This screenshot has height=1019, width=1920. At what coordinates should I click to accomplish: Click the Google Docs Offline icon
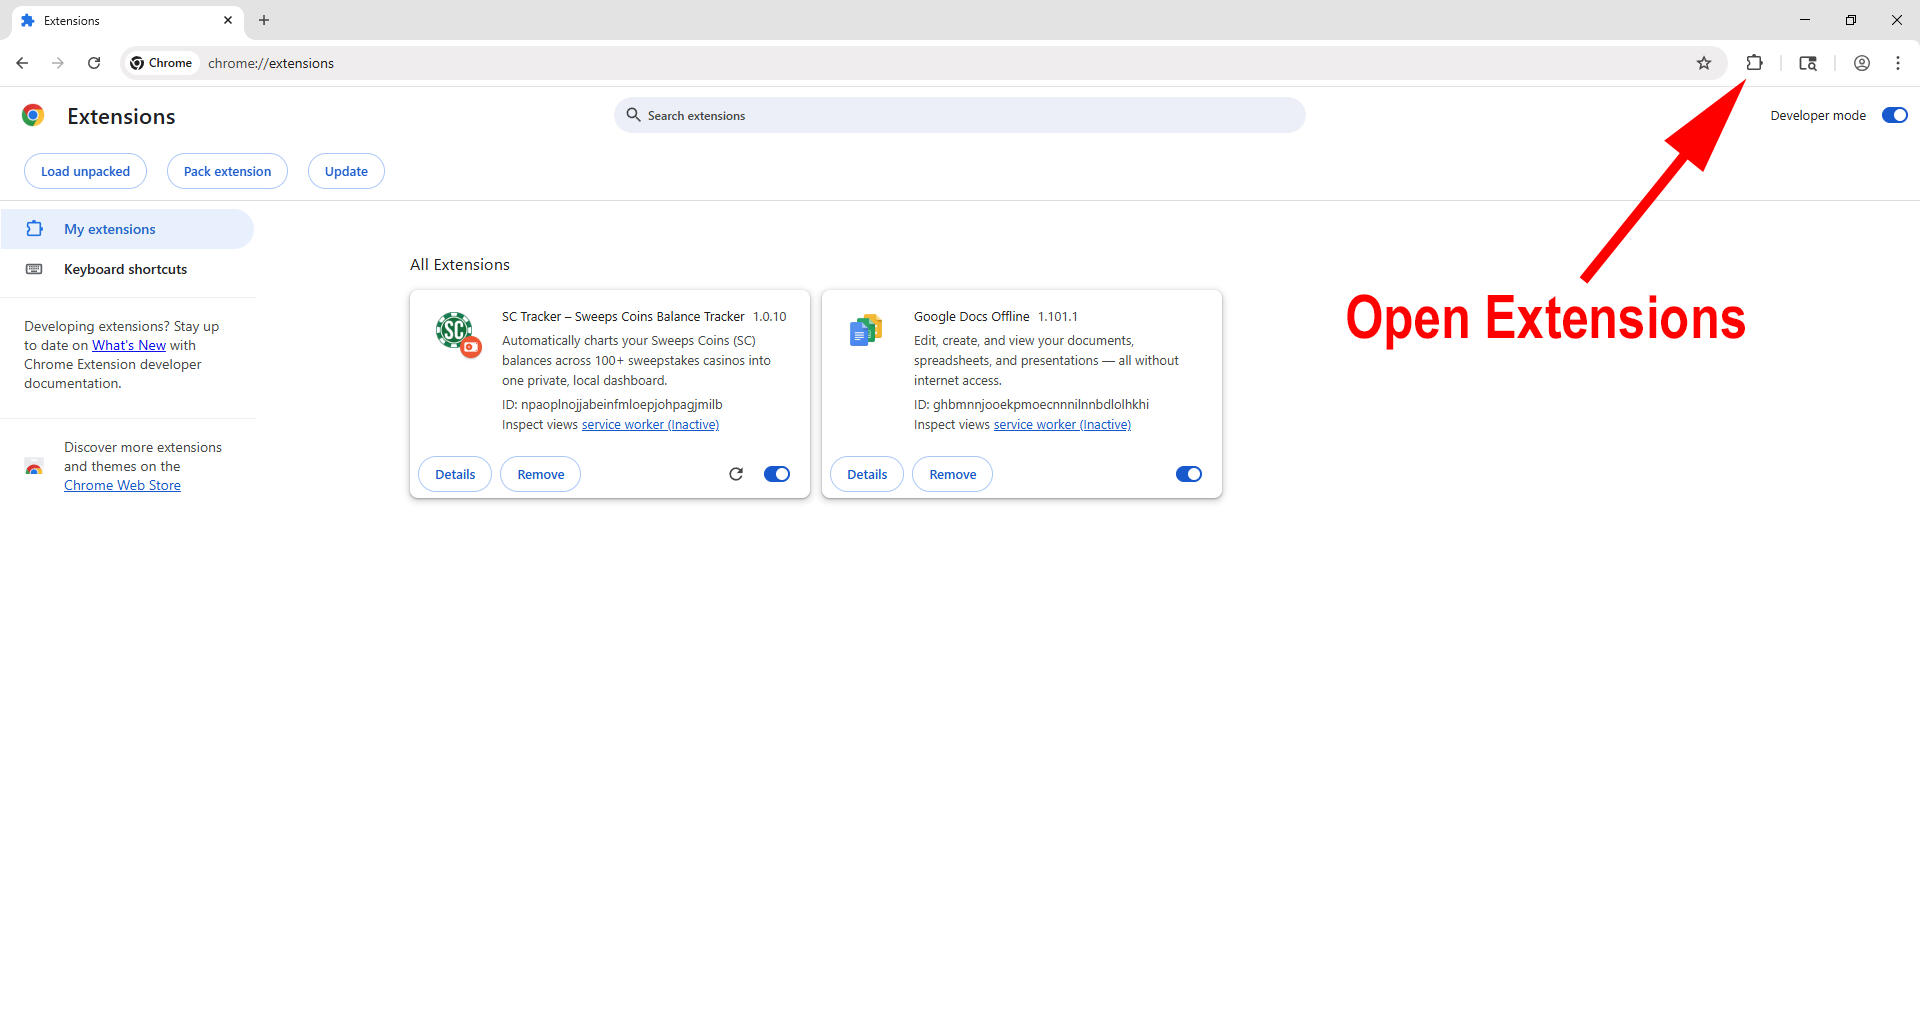coord(866,331)
